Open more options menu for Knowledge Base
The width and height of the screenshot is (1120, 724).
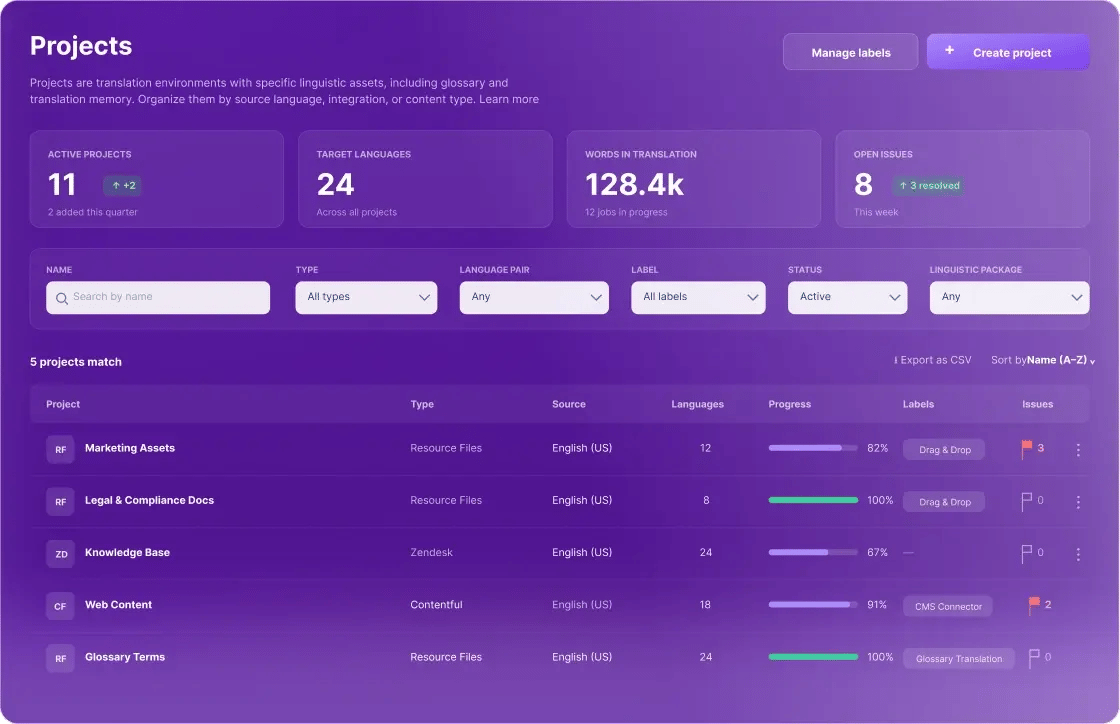[x=1078, y=554]
